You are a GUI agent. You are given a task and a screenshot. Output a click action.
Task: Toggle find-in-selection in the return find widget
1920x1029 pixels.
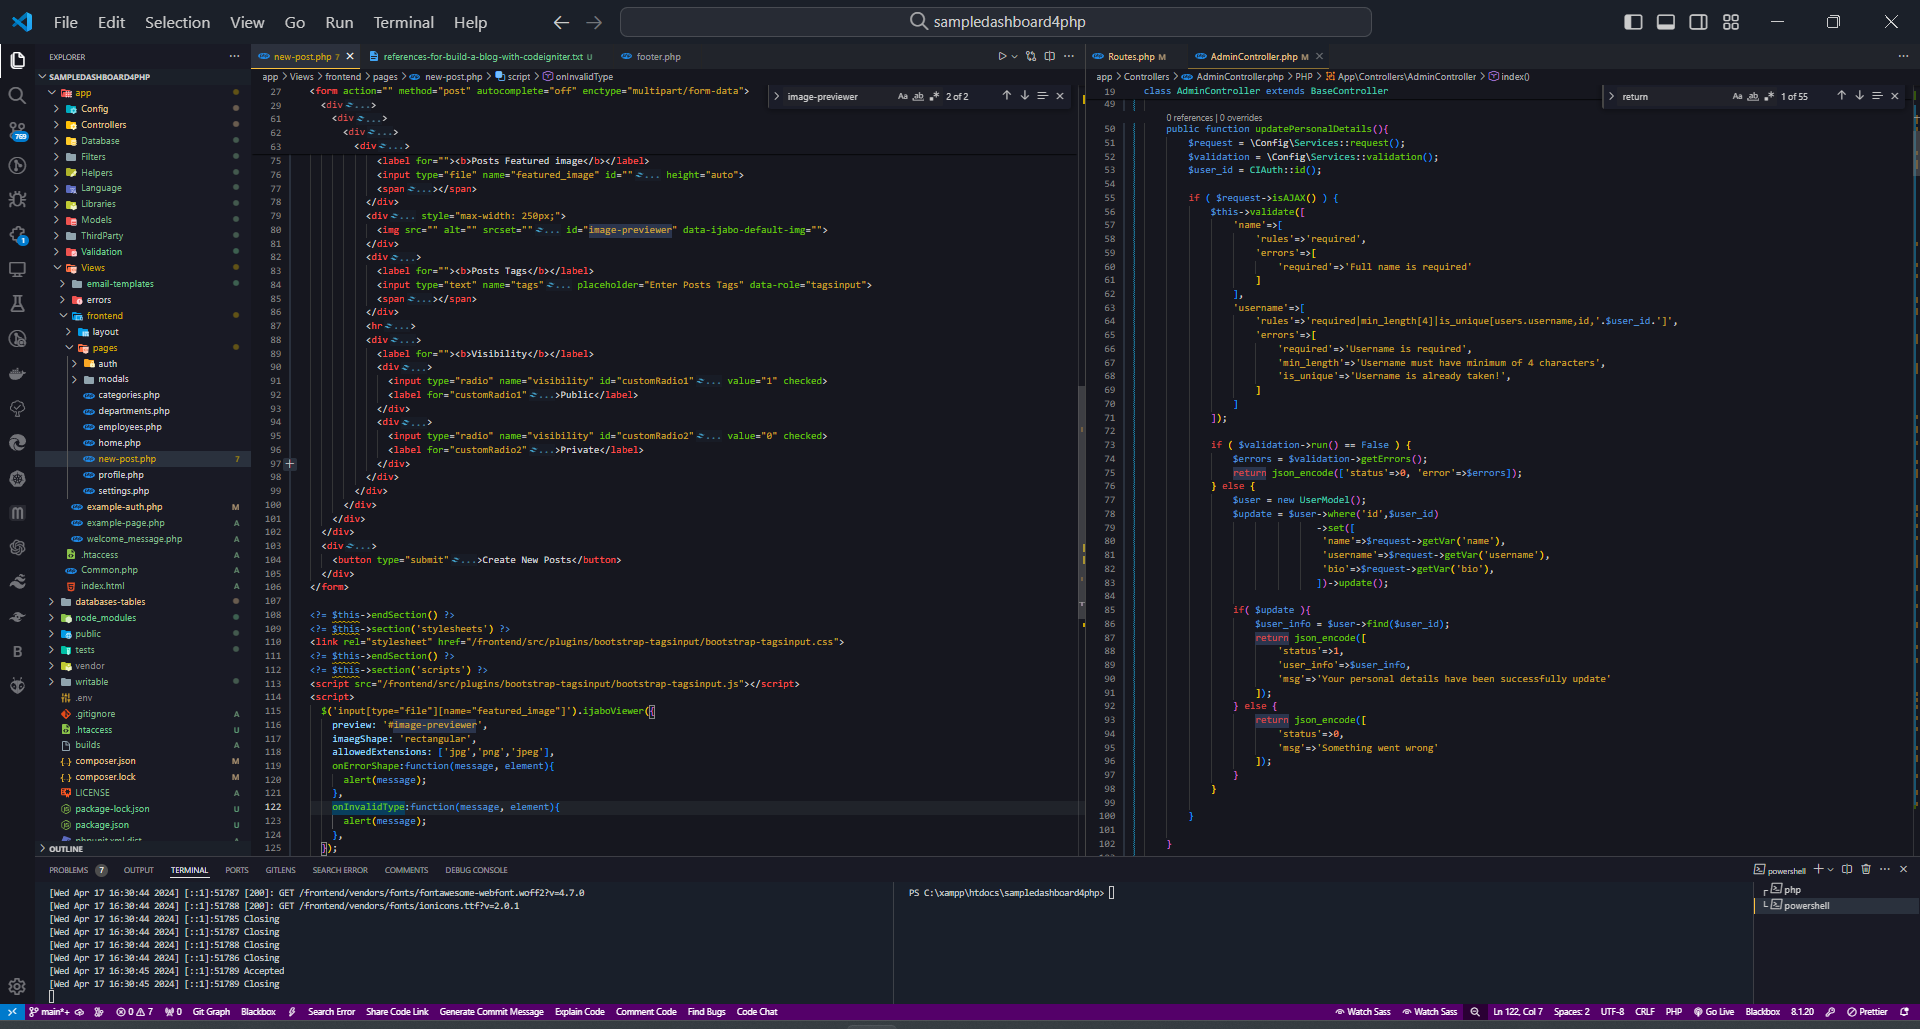coord(1877,96)
